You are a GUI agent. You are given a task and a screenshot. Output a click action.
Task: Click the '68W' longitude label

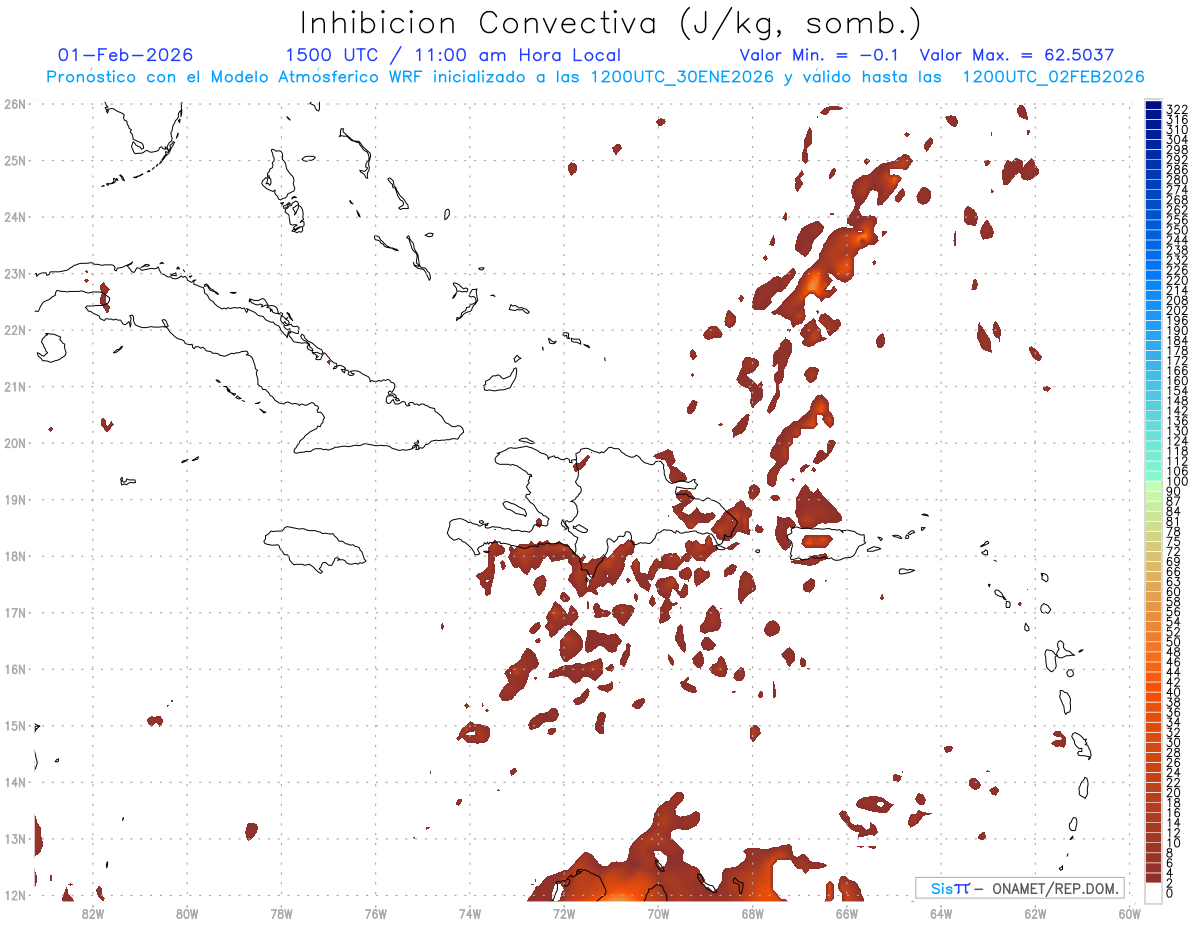(x=752, y=912)
